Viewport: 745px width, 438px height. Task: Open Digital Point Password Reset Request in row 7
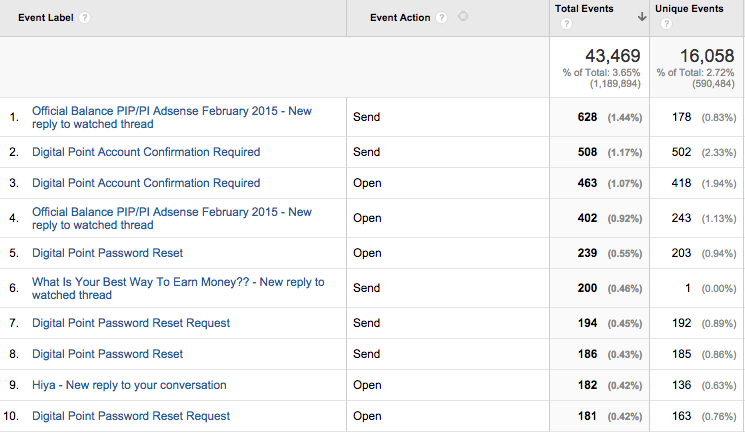coord(131,323)
